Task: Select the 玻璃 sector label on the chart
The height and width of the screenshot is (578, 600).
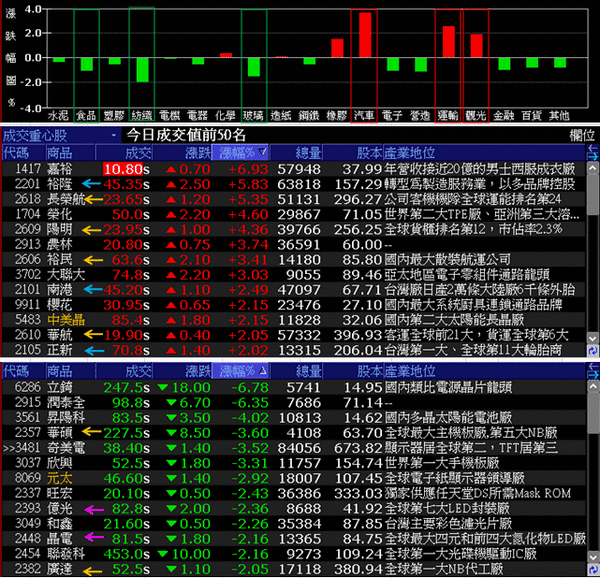Action: click(253, 116)
